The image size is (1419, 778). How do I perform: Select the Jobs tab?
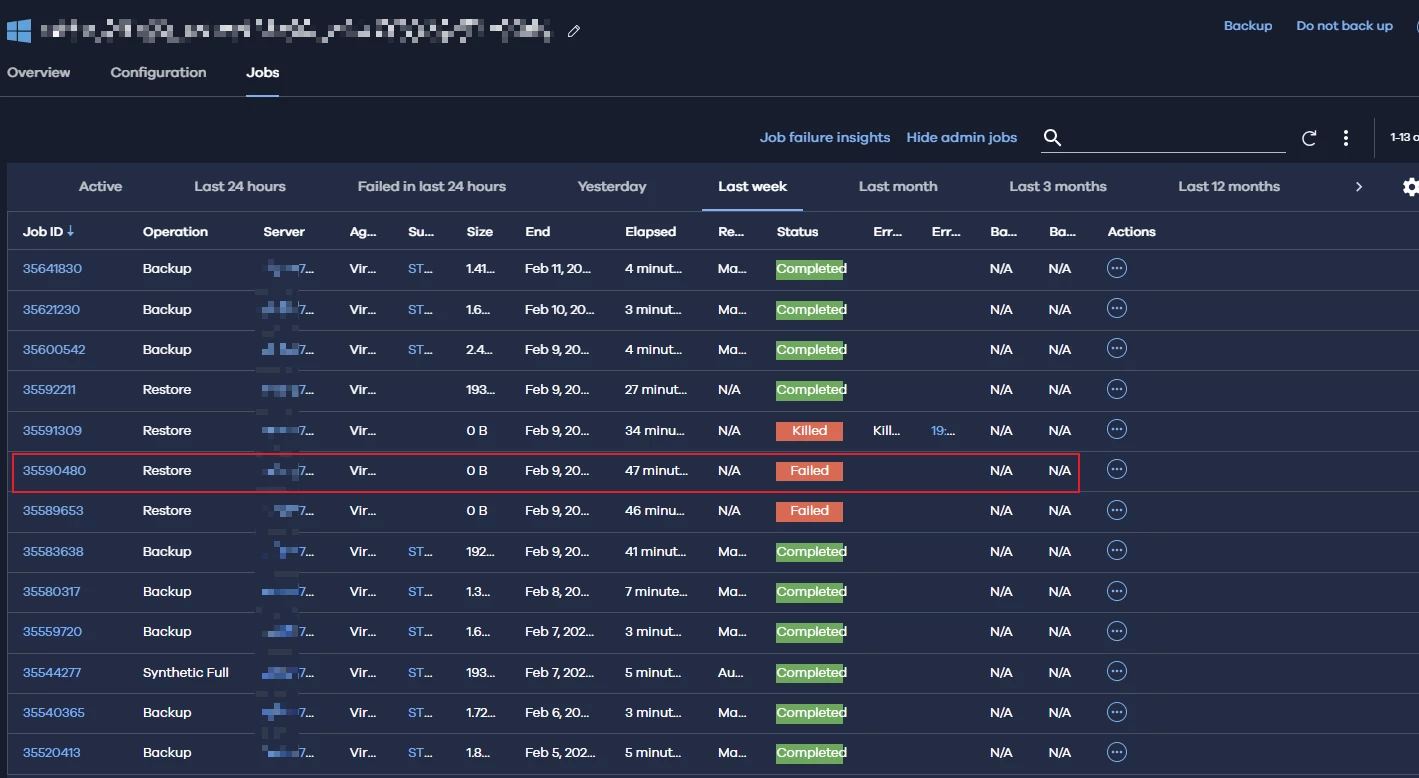(x=262, y=72)
